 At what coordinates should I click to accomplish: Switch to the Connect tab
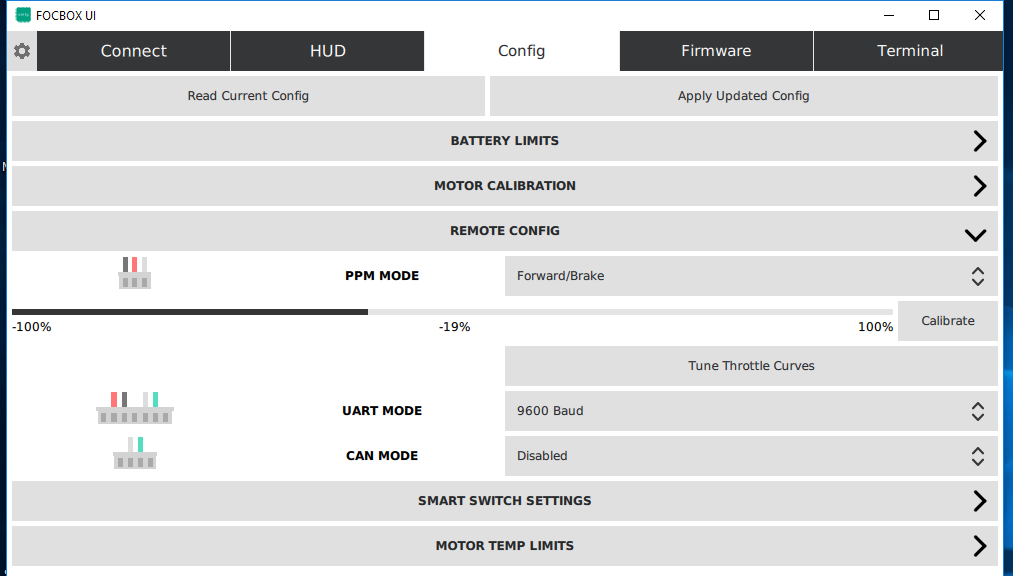(x=134, y=51)
